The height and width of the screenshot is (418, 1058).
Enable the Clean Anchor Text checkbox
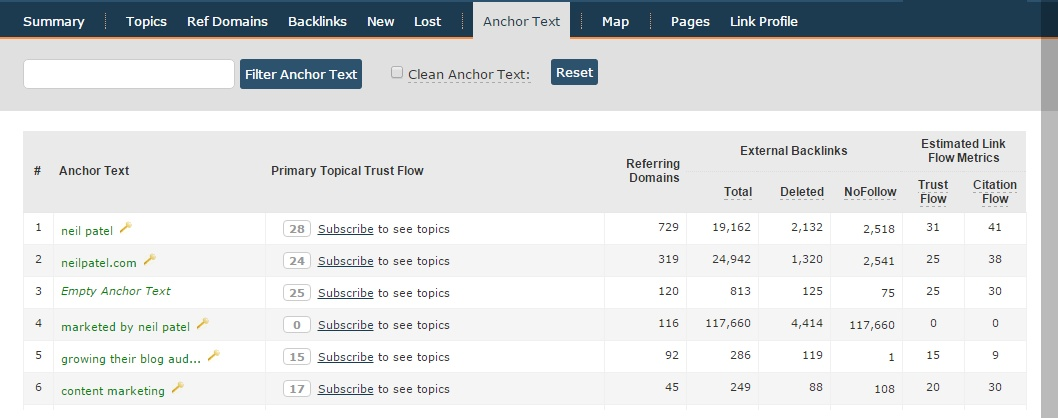point(397,72)
